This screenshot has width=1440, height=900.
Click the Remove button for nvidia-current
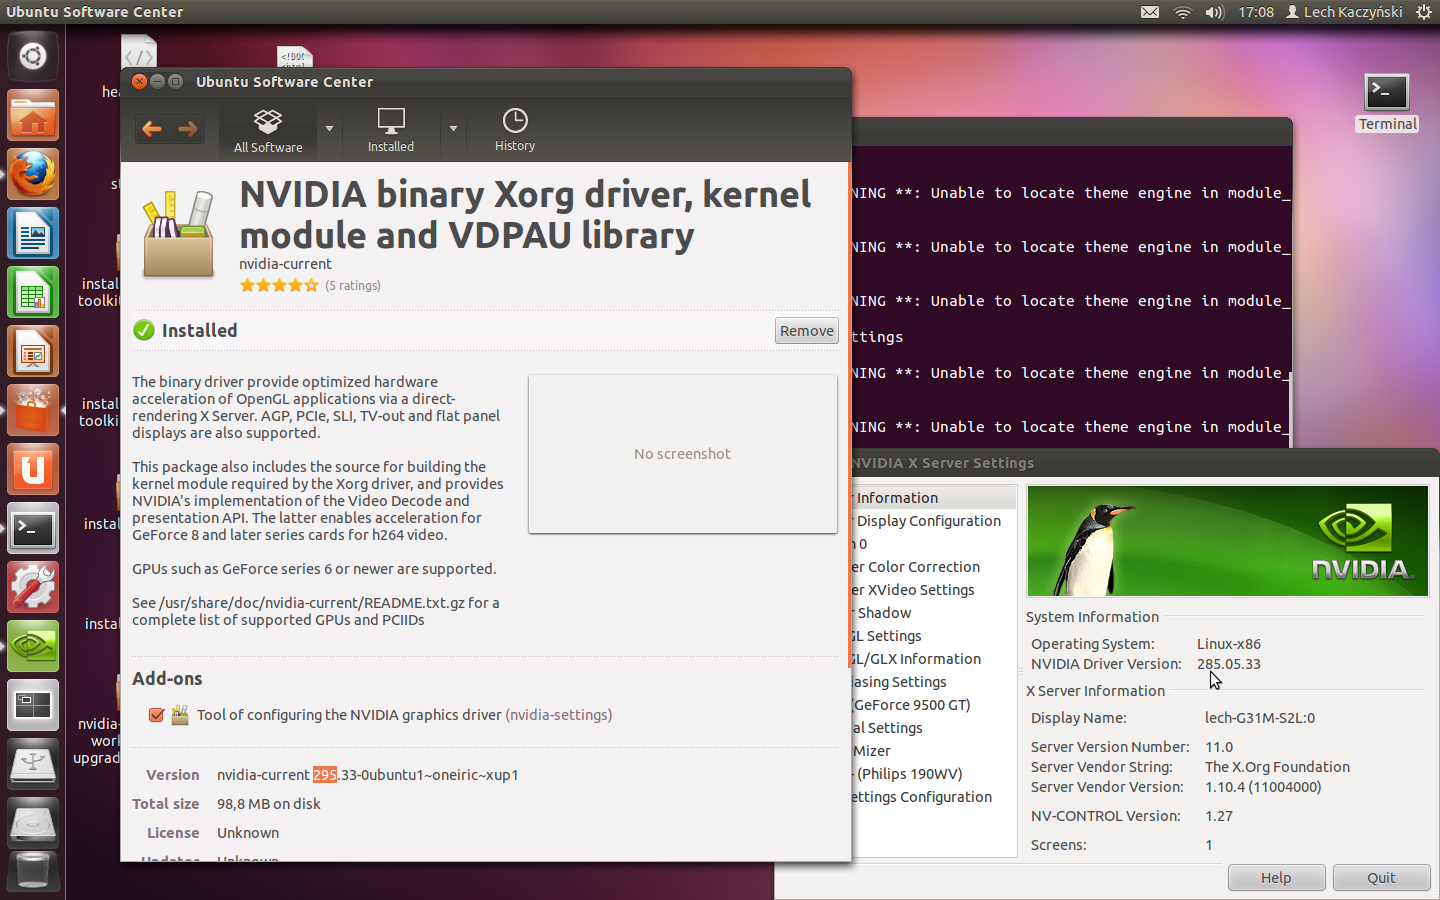click(x=807, y=331)
